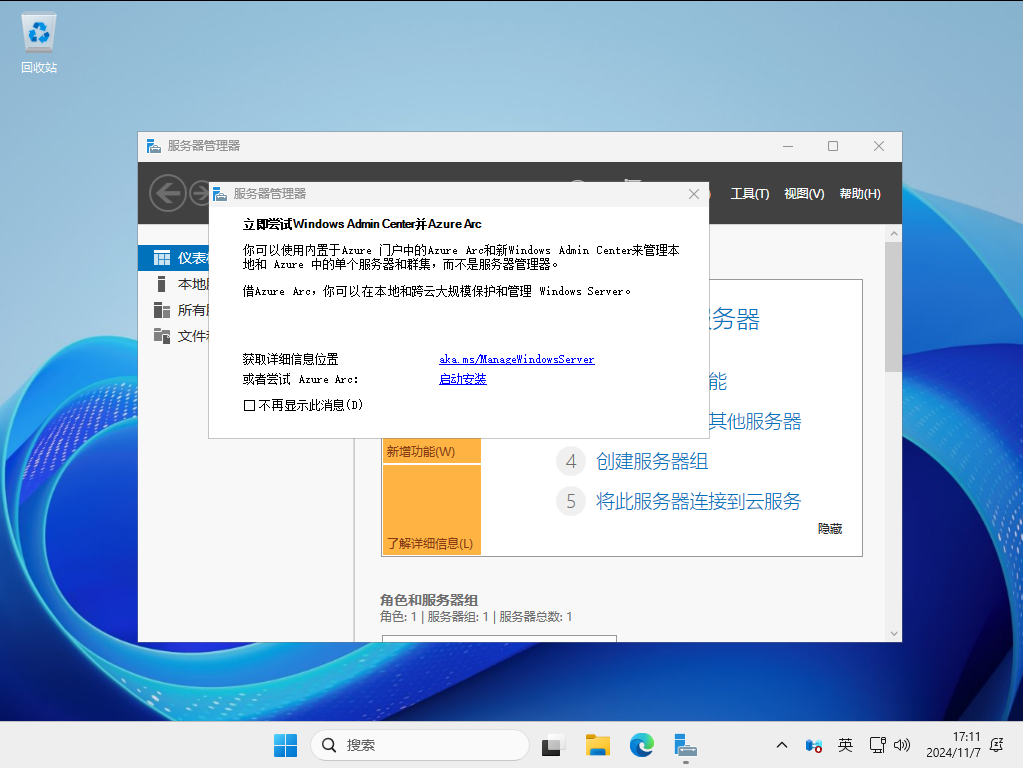The width and height of the screenshot is (1023, 768).
Task: Open the aka.ms/ManageWindowsServer link
Action: coord(516,359)
